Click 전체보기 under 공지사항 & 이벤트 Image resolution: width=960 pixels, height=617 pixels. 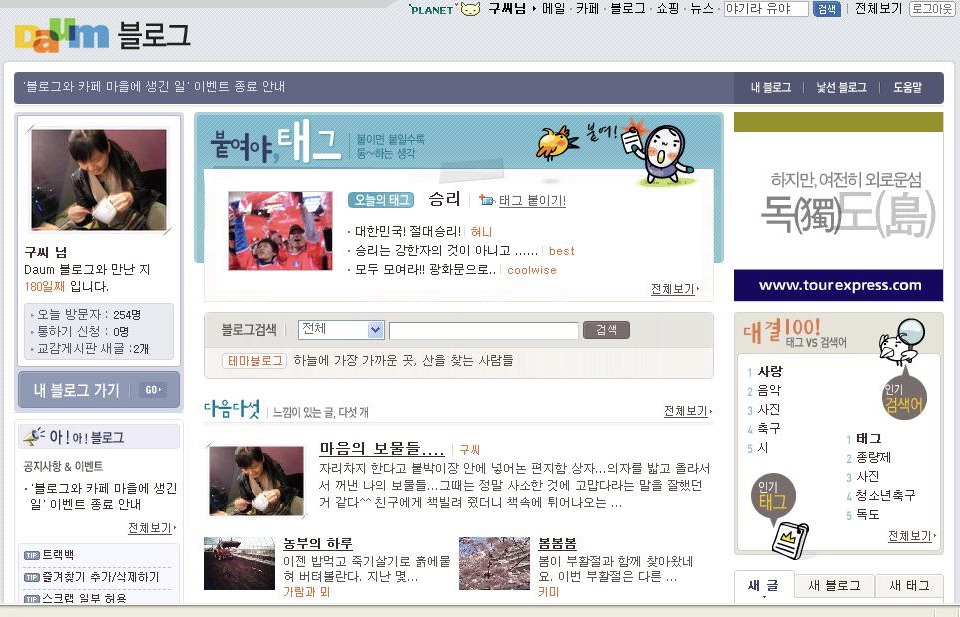(151, 528)
